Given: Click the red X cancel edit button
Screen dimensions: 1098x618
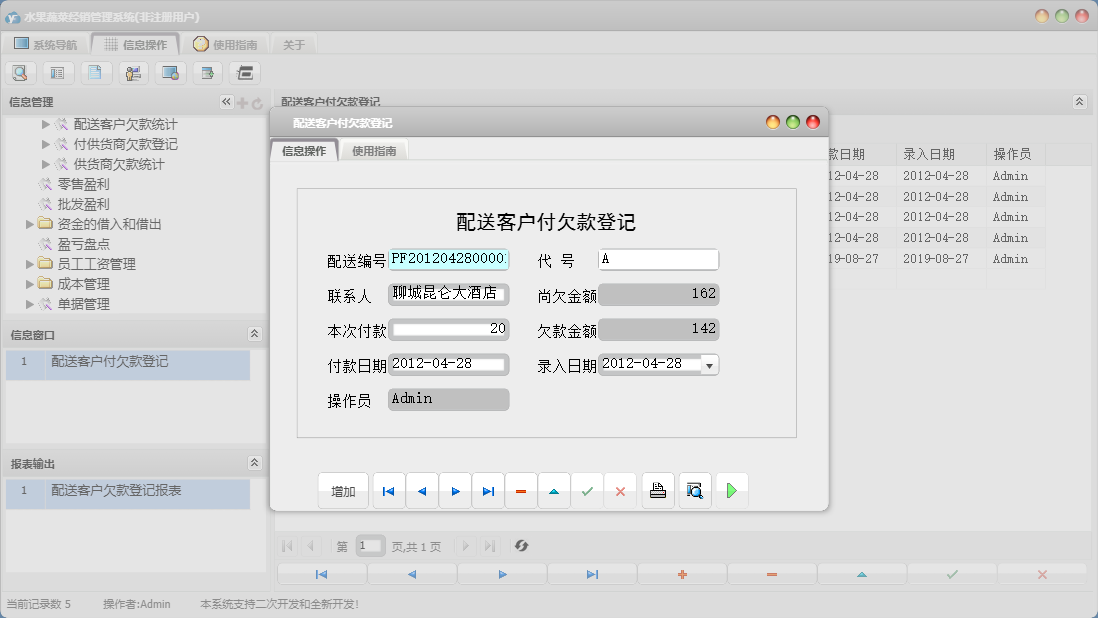Looking at the screenshot, I should 620,491.
